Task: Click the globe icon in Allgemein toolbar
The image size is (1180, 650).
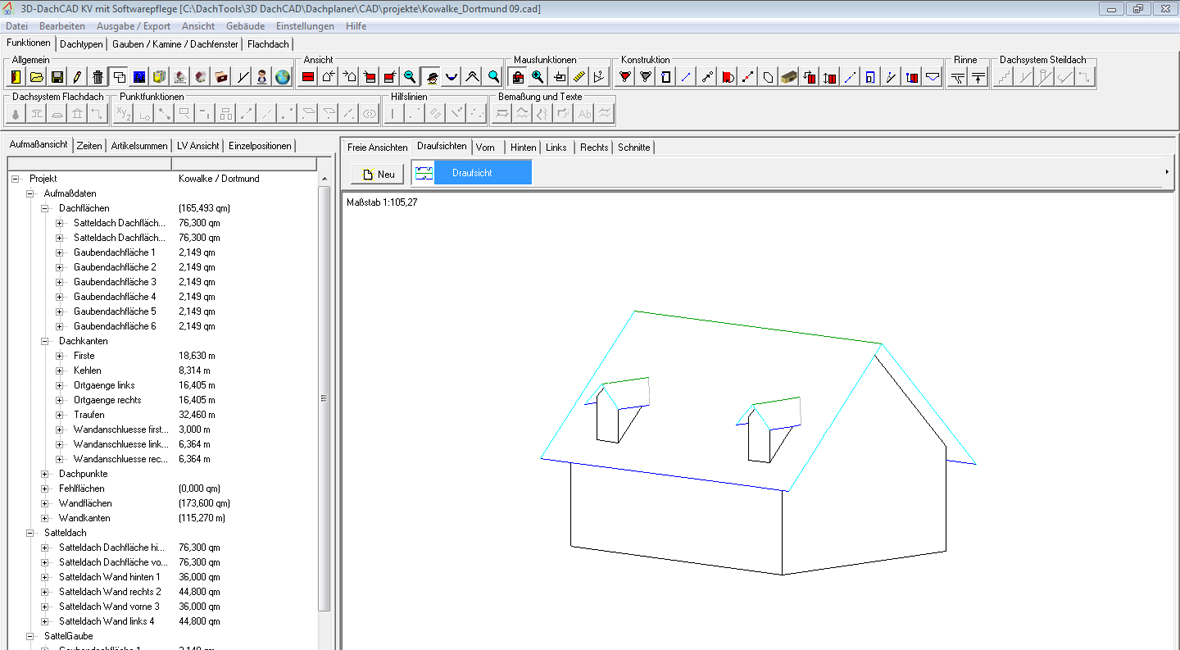Action: coord(283,77)
